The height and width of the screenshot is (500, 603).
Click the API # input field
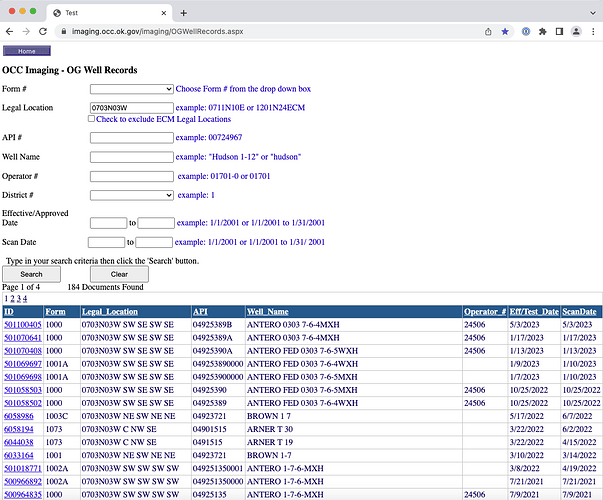point(132,137)
